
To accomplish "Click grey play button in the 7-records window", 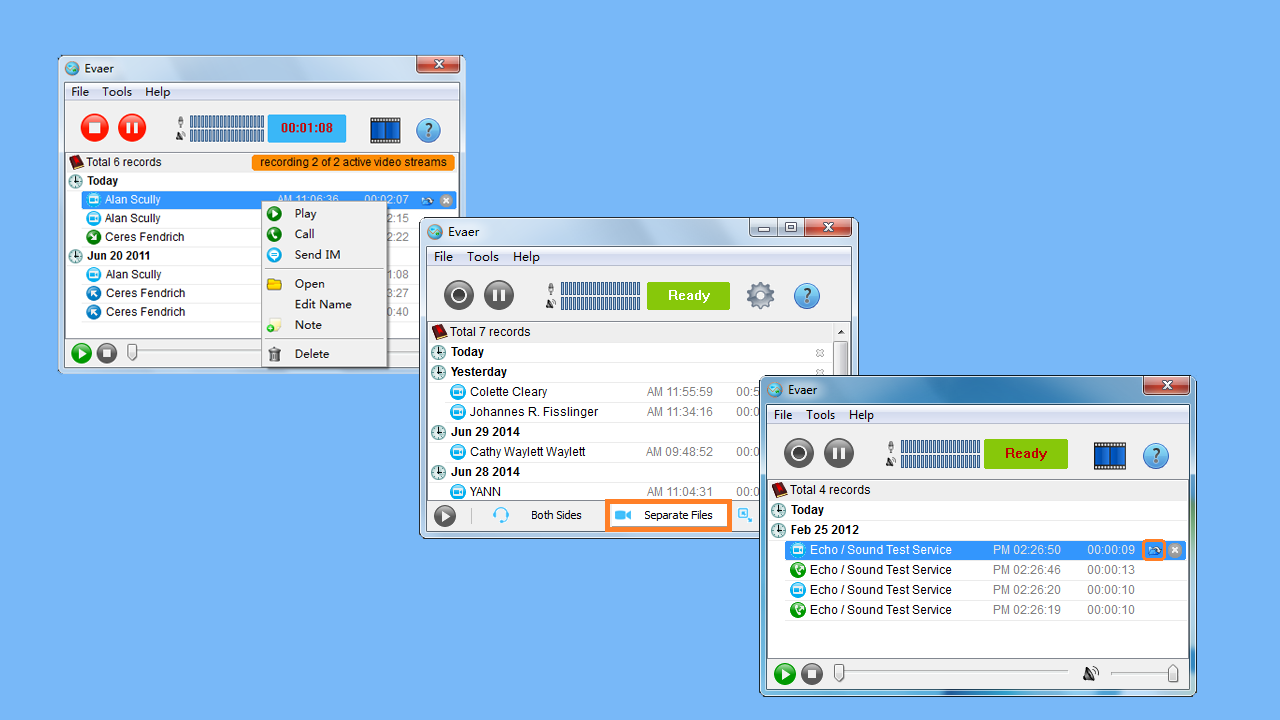I will click(x=445, y=516).
